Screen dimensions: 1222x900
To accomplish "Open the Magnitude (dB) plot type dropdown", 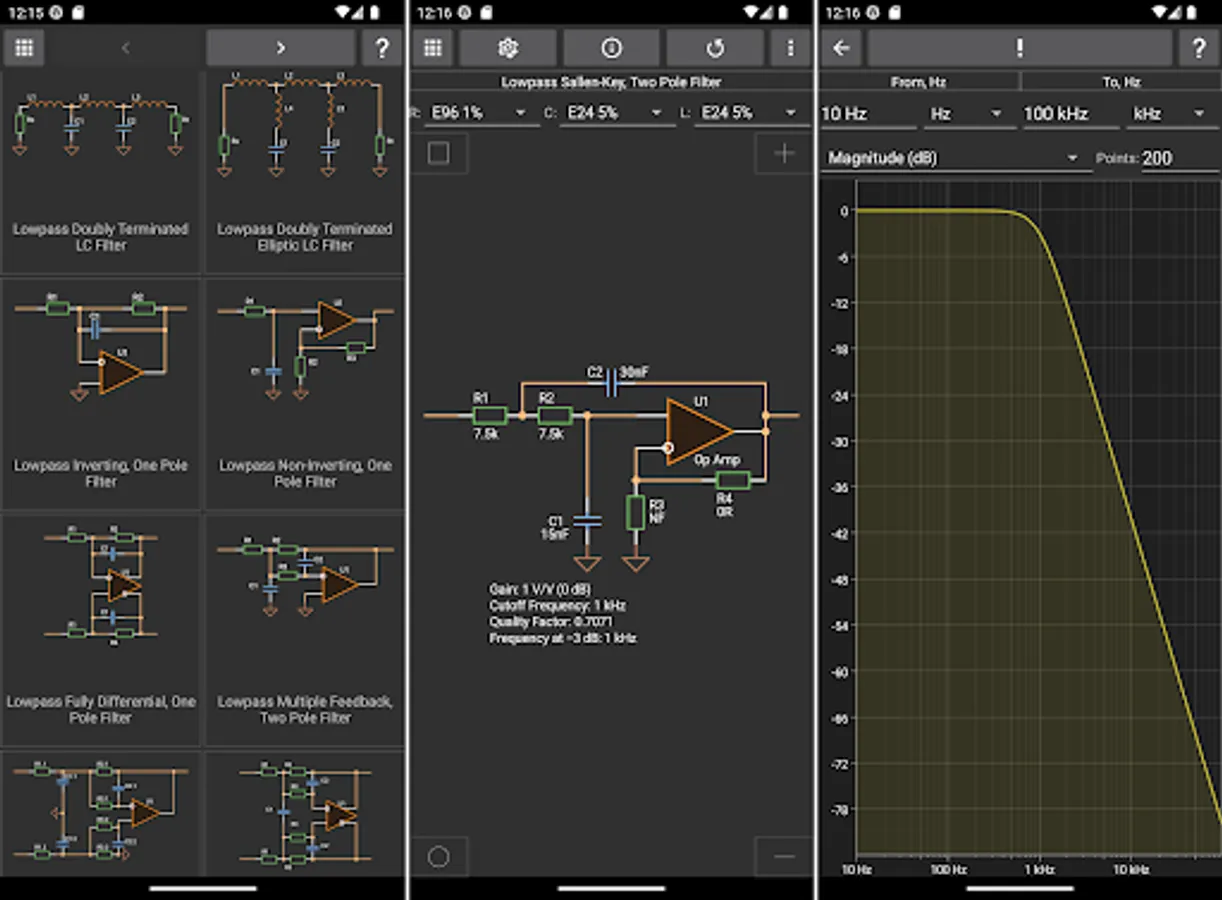I will [954, 158].
